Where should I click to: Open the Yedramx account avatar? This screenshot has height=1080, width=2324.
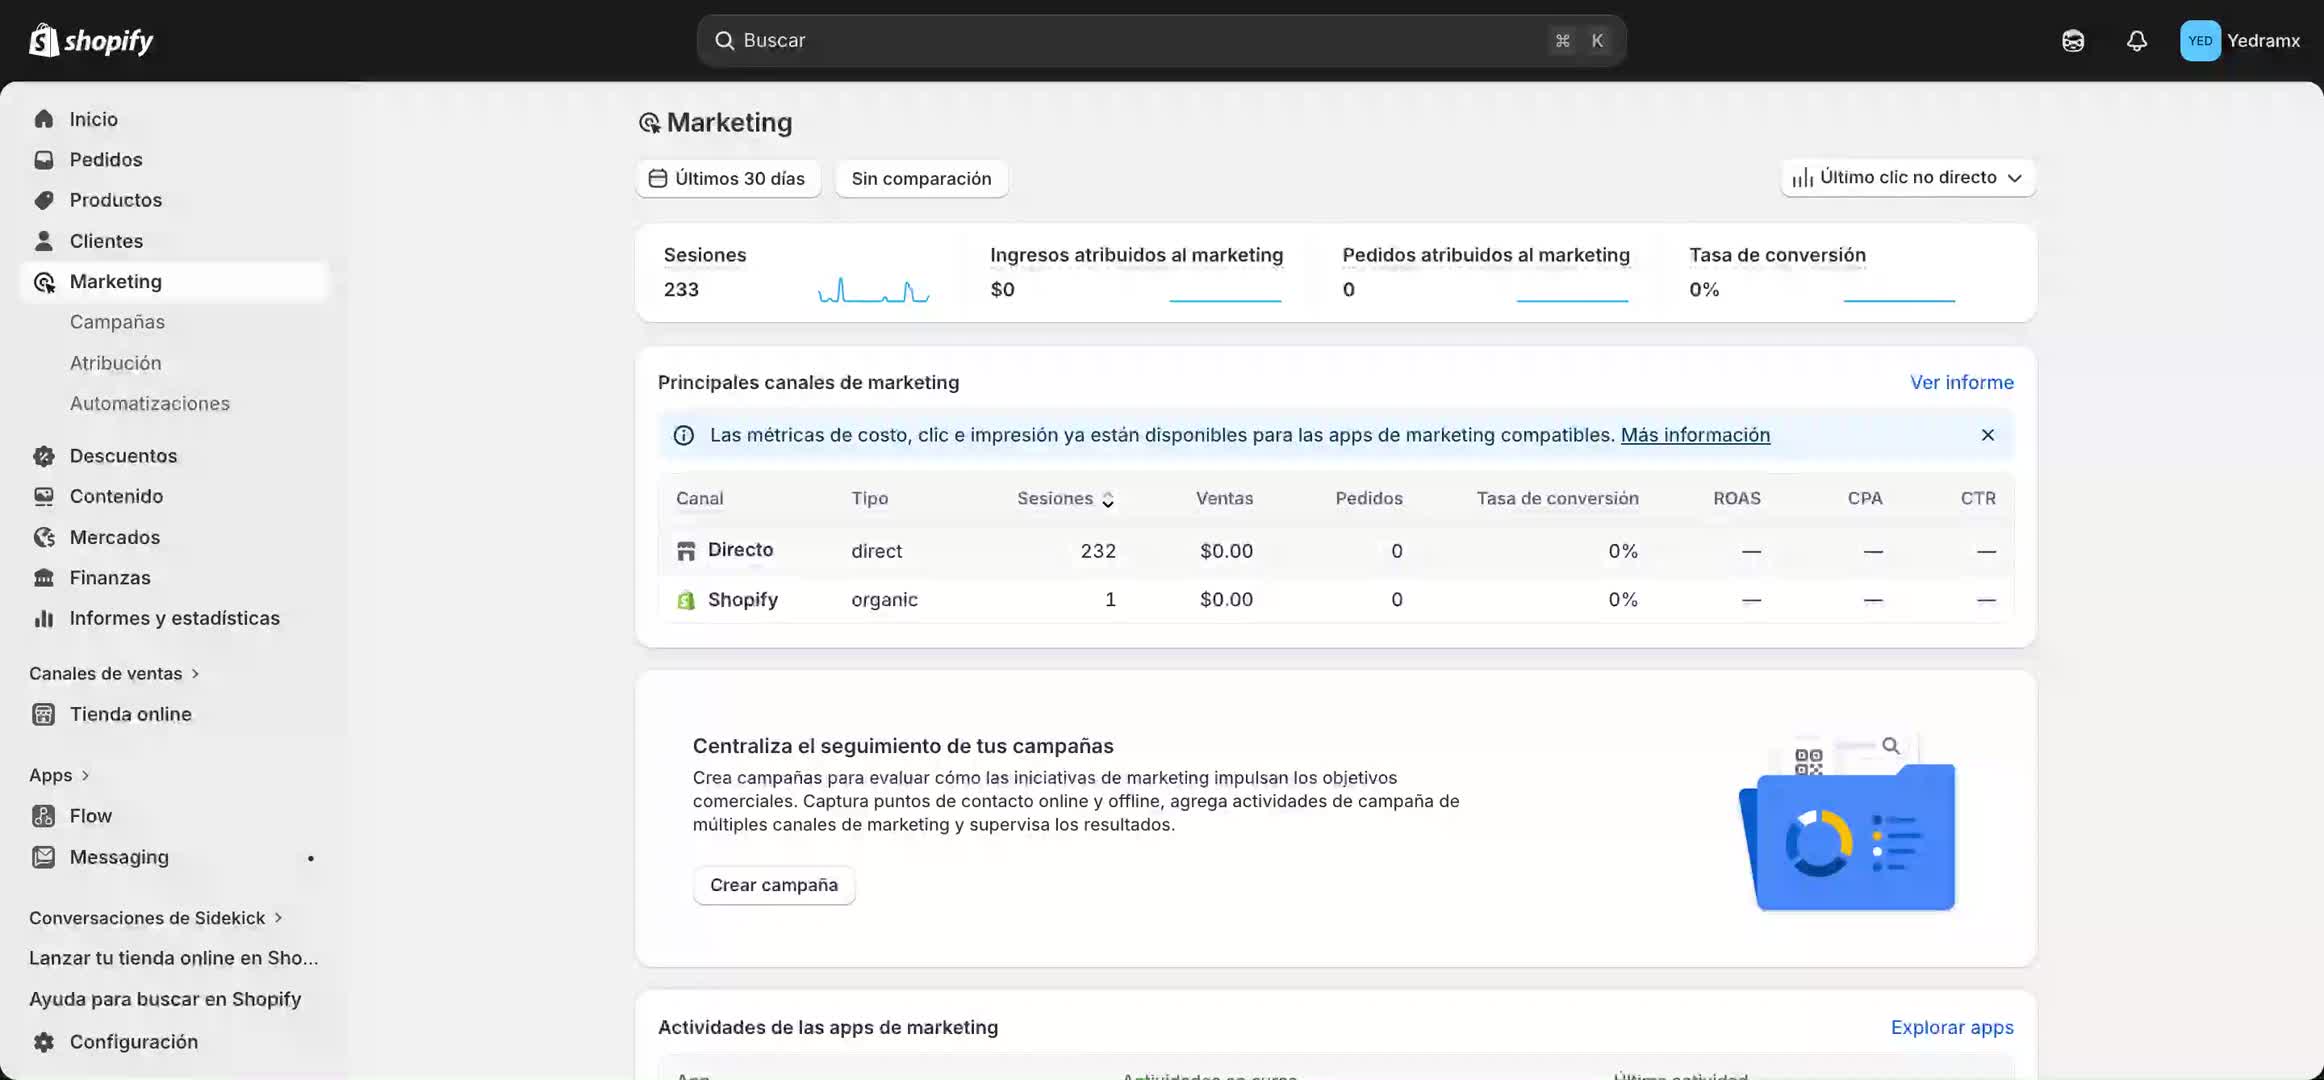pos(2200,41)
